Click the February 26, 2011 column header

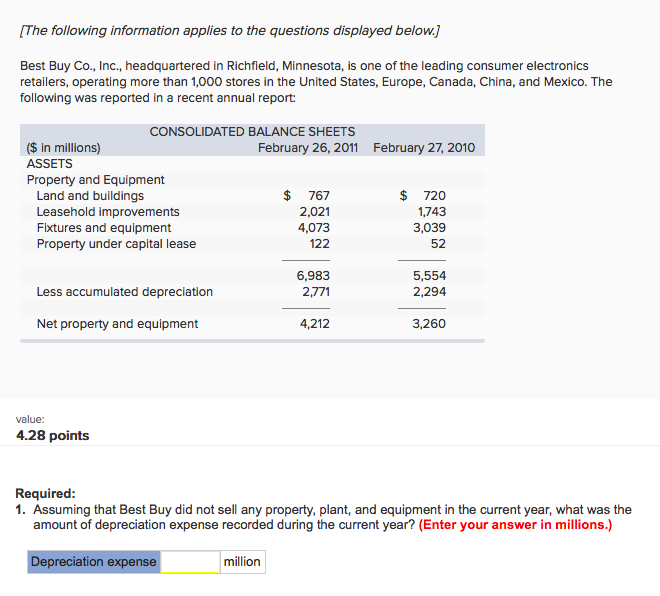click(x=308, y=148)
